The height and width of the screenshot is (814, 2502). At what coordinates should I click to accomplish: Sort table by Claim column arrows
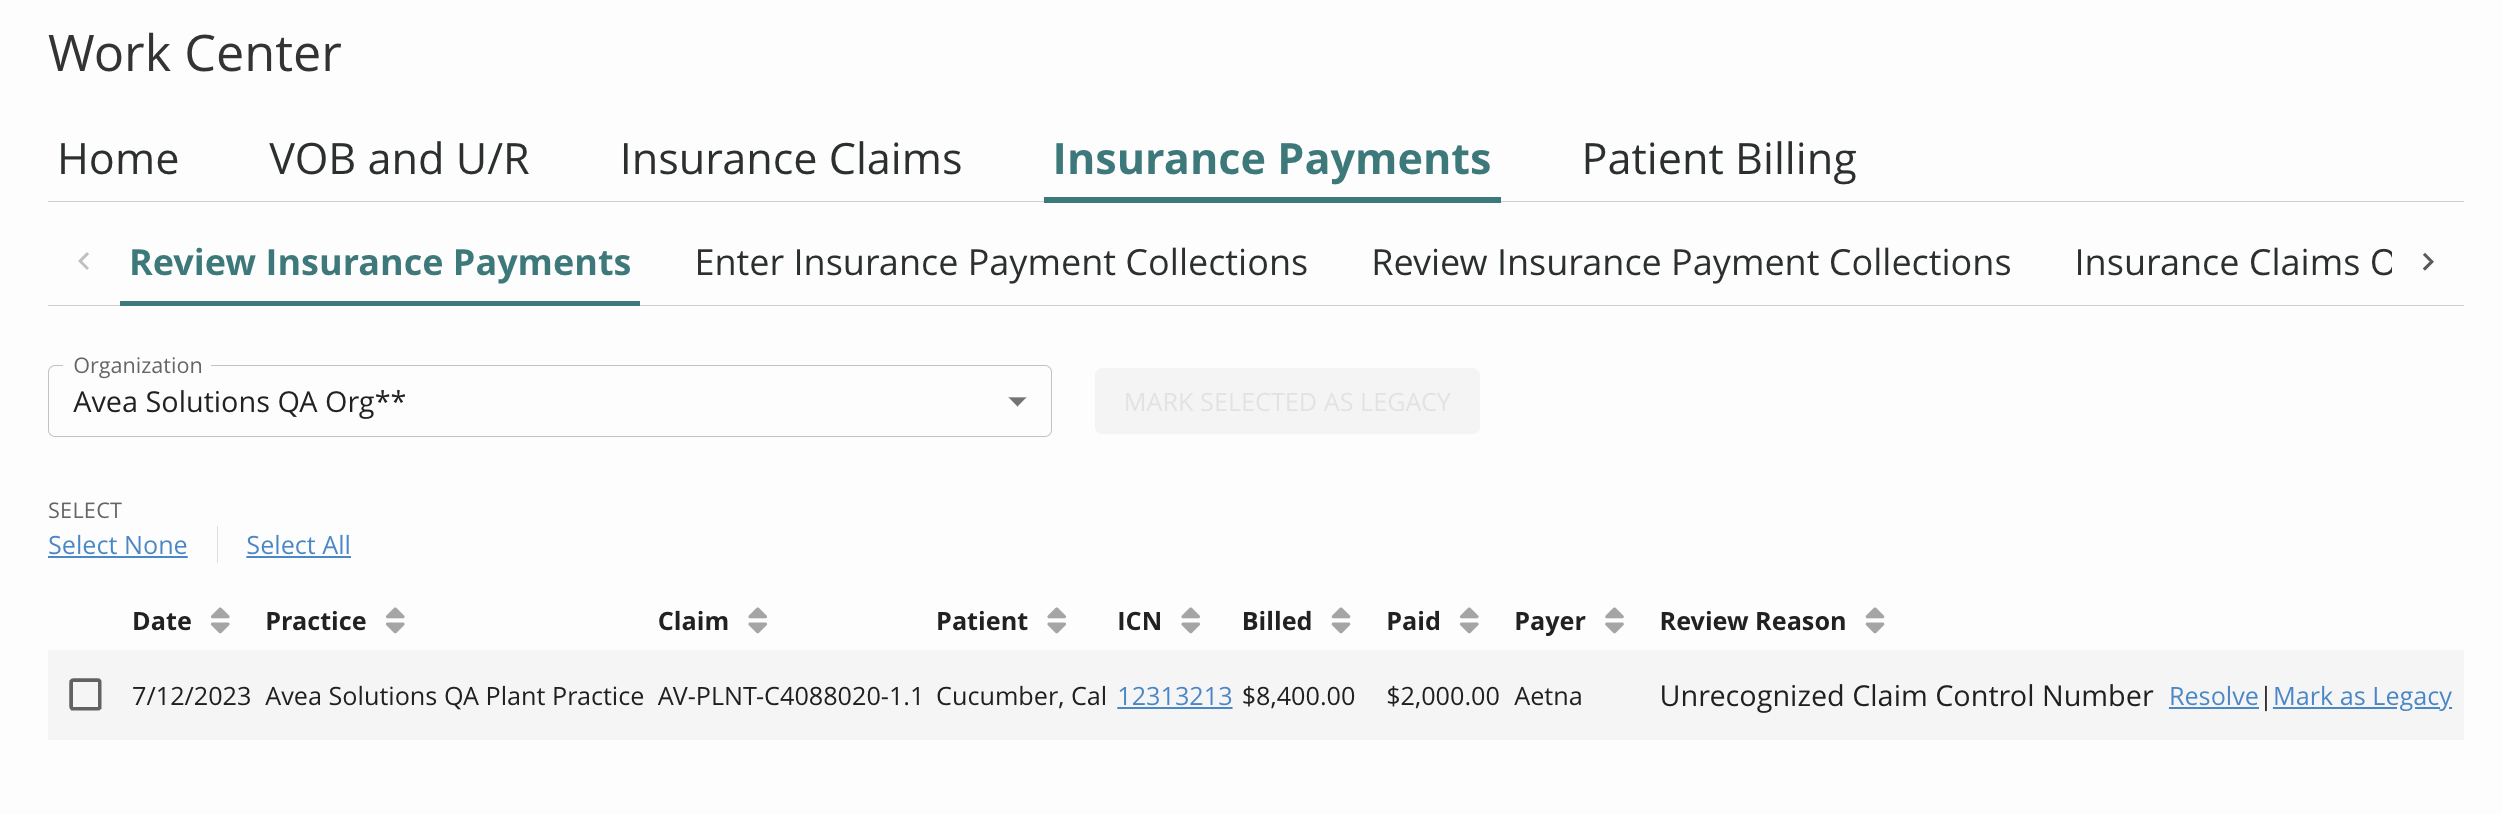758,621
